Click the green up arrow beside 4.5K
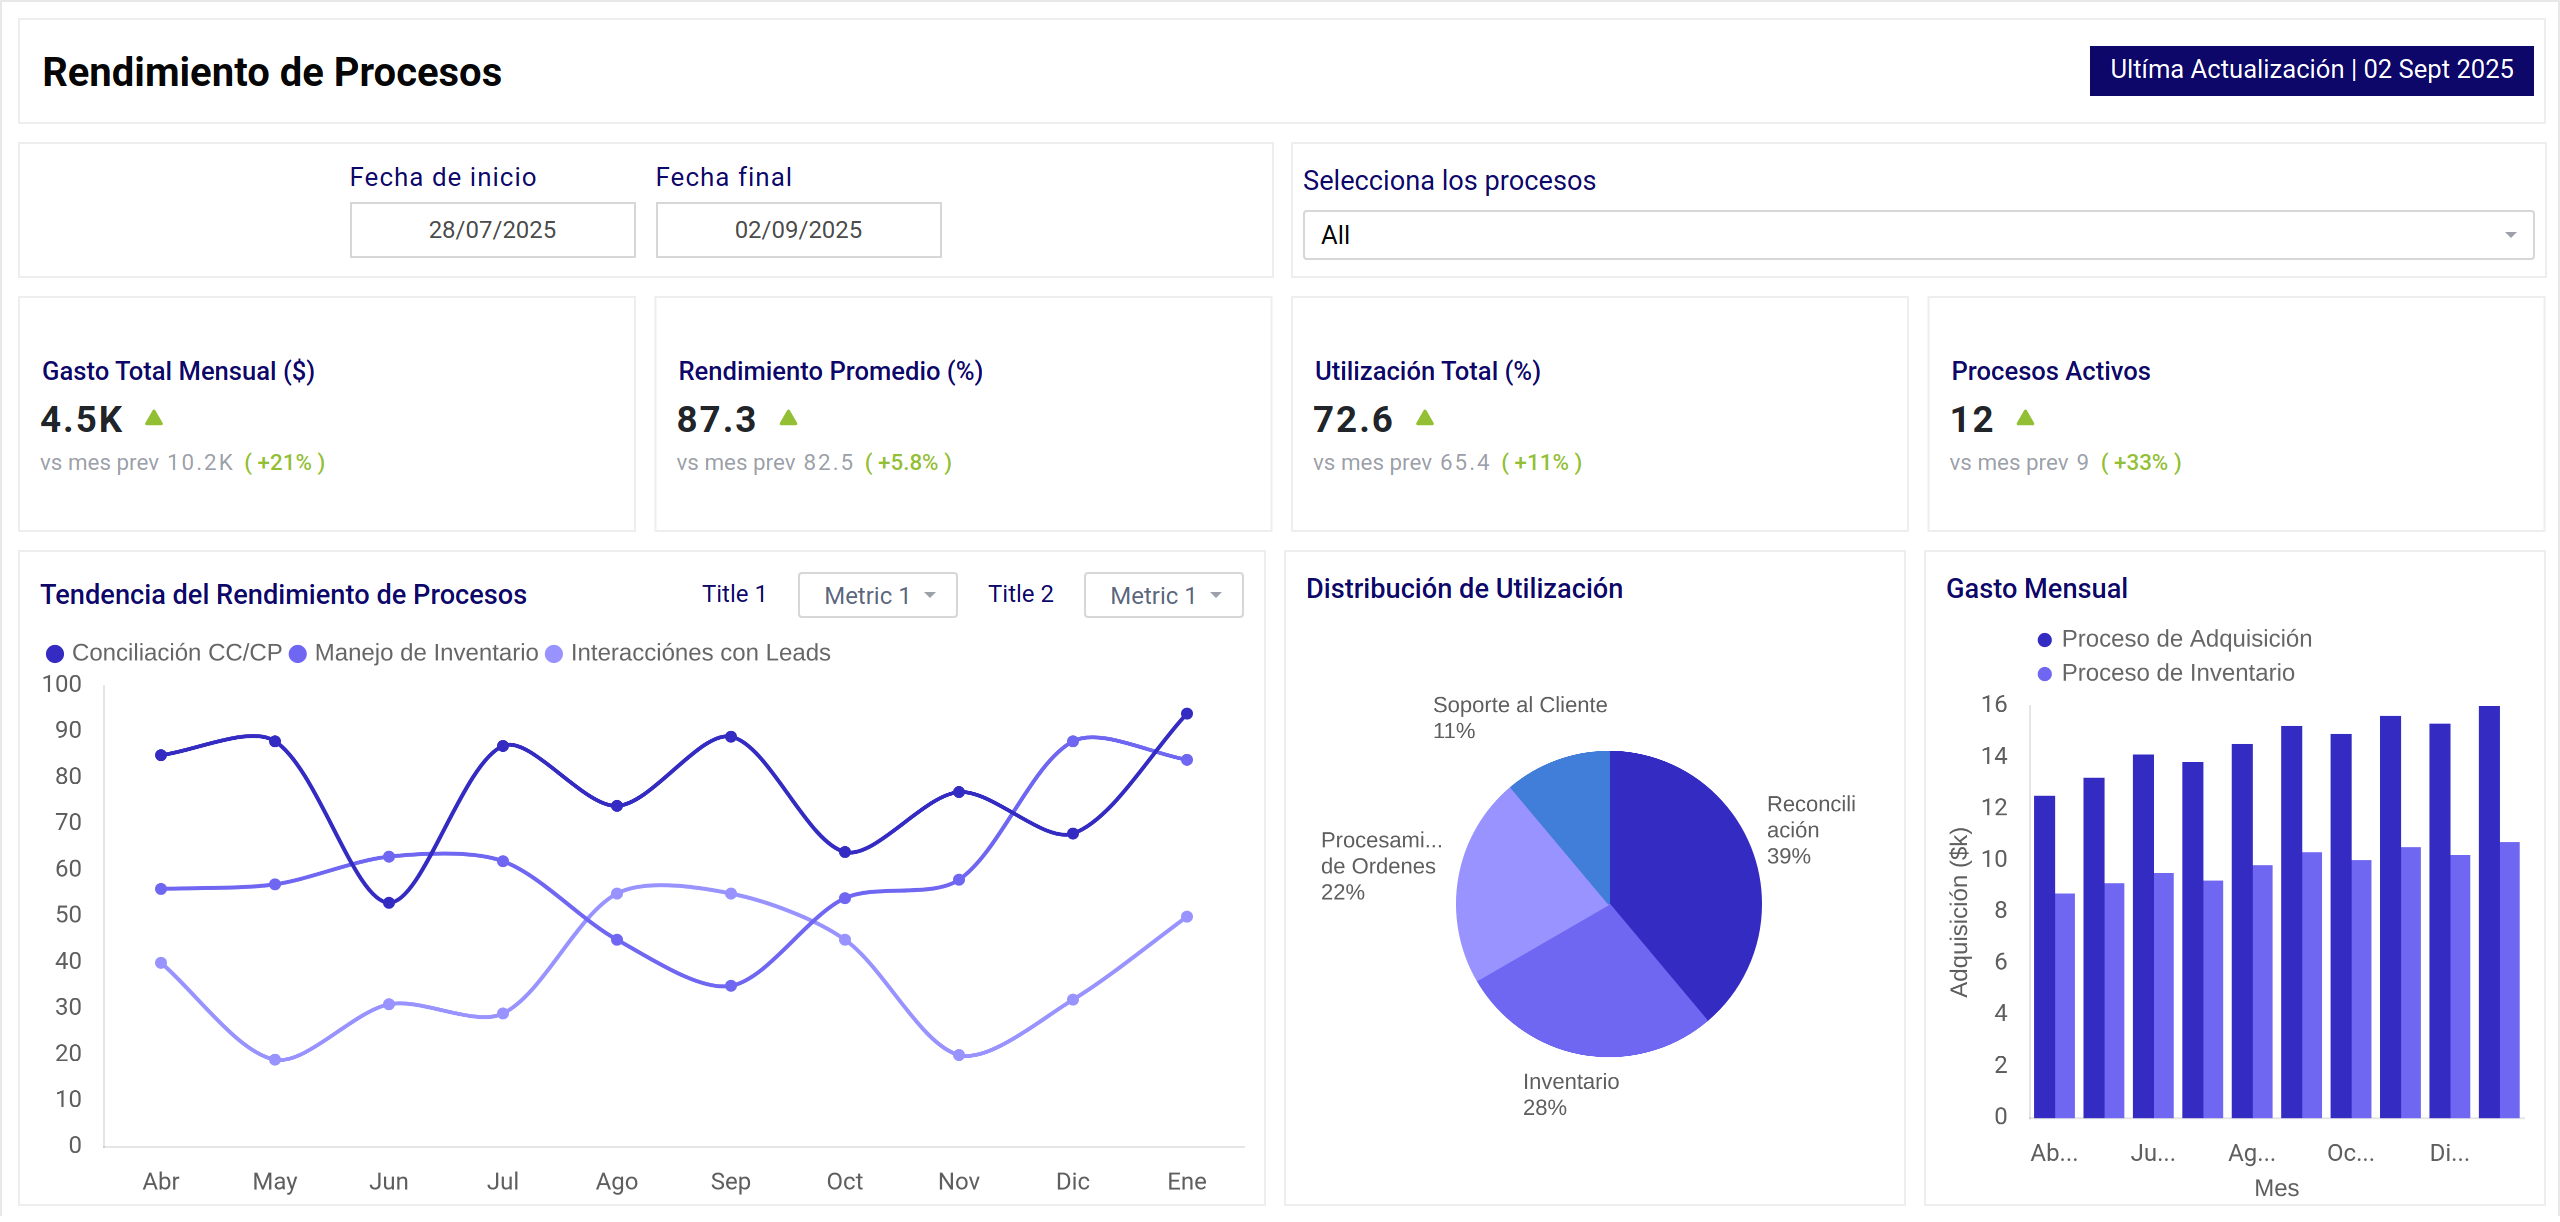2560x1222 pixels. click(x=152, y=417)
